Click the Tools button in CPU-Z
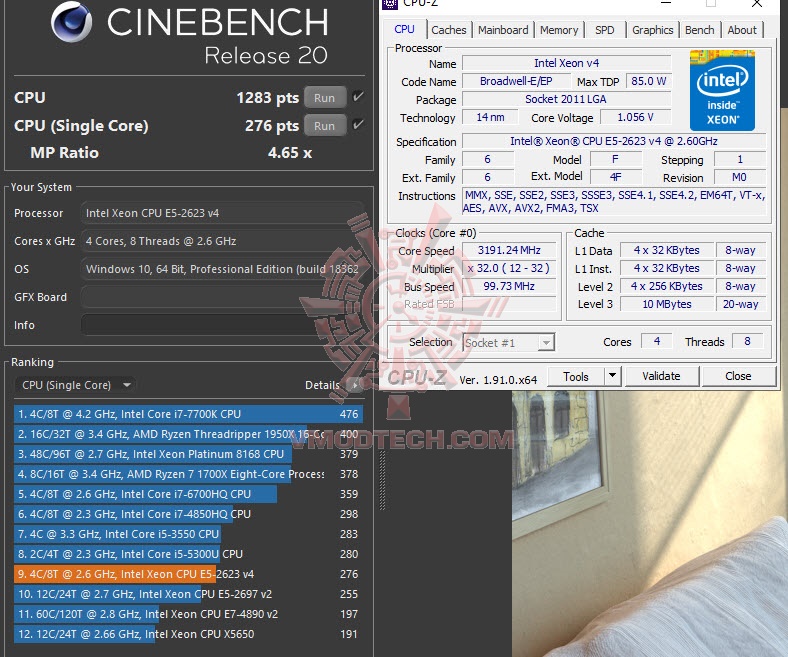Image resolution: width=788 pixels, height=657 pixels. tap(576, 377)
